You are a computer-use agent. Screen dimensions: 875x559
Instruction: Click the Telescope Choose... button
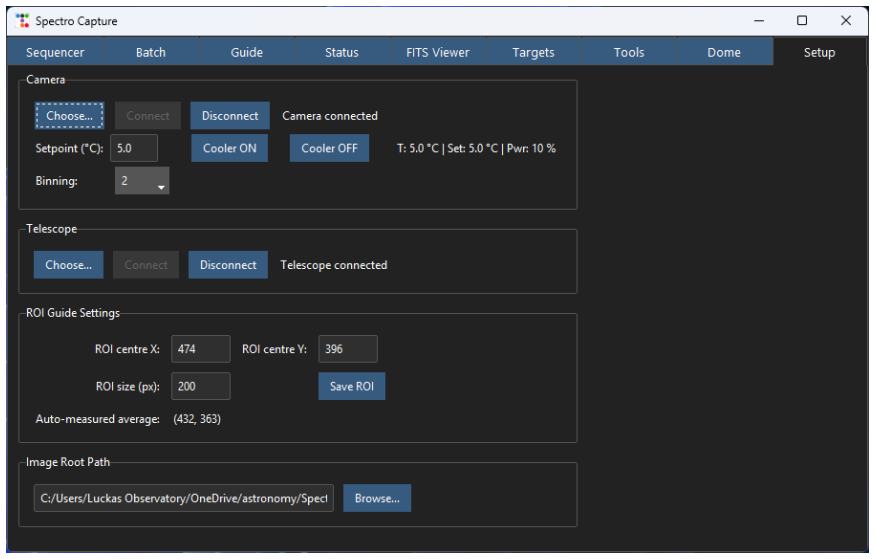[x=69, y=265]
